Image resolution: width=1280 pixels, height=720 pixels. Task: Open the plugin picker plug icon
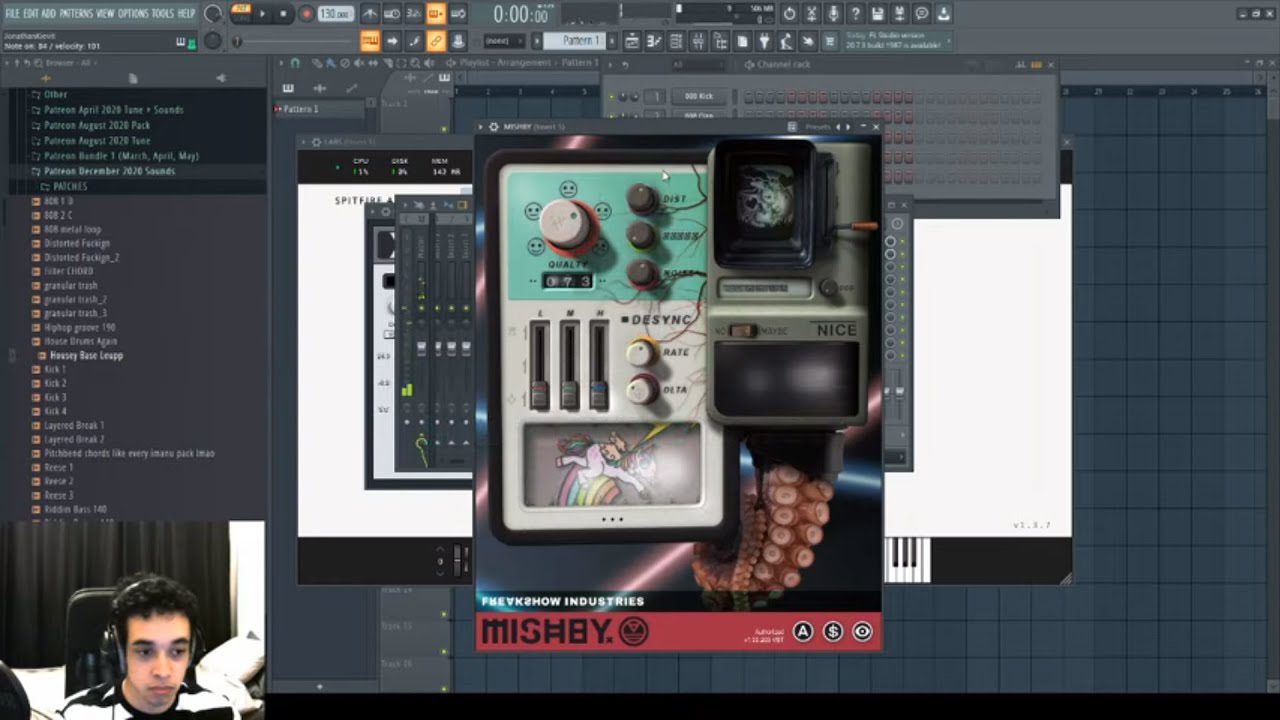pyautogui.click(x=764, y=41)
